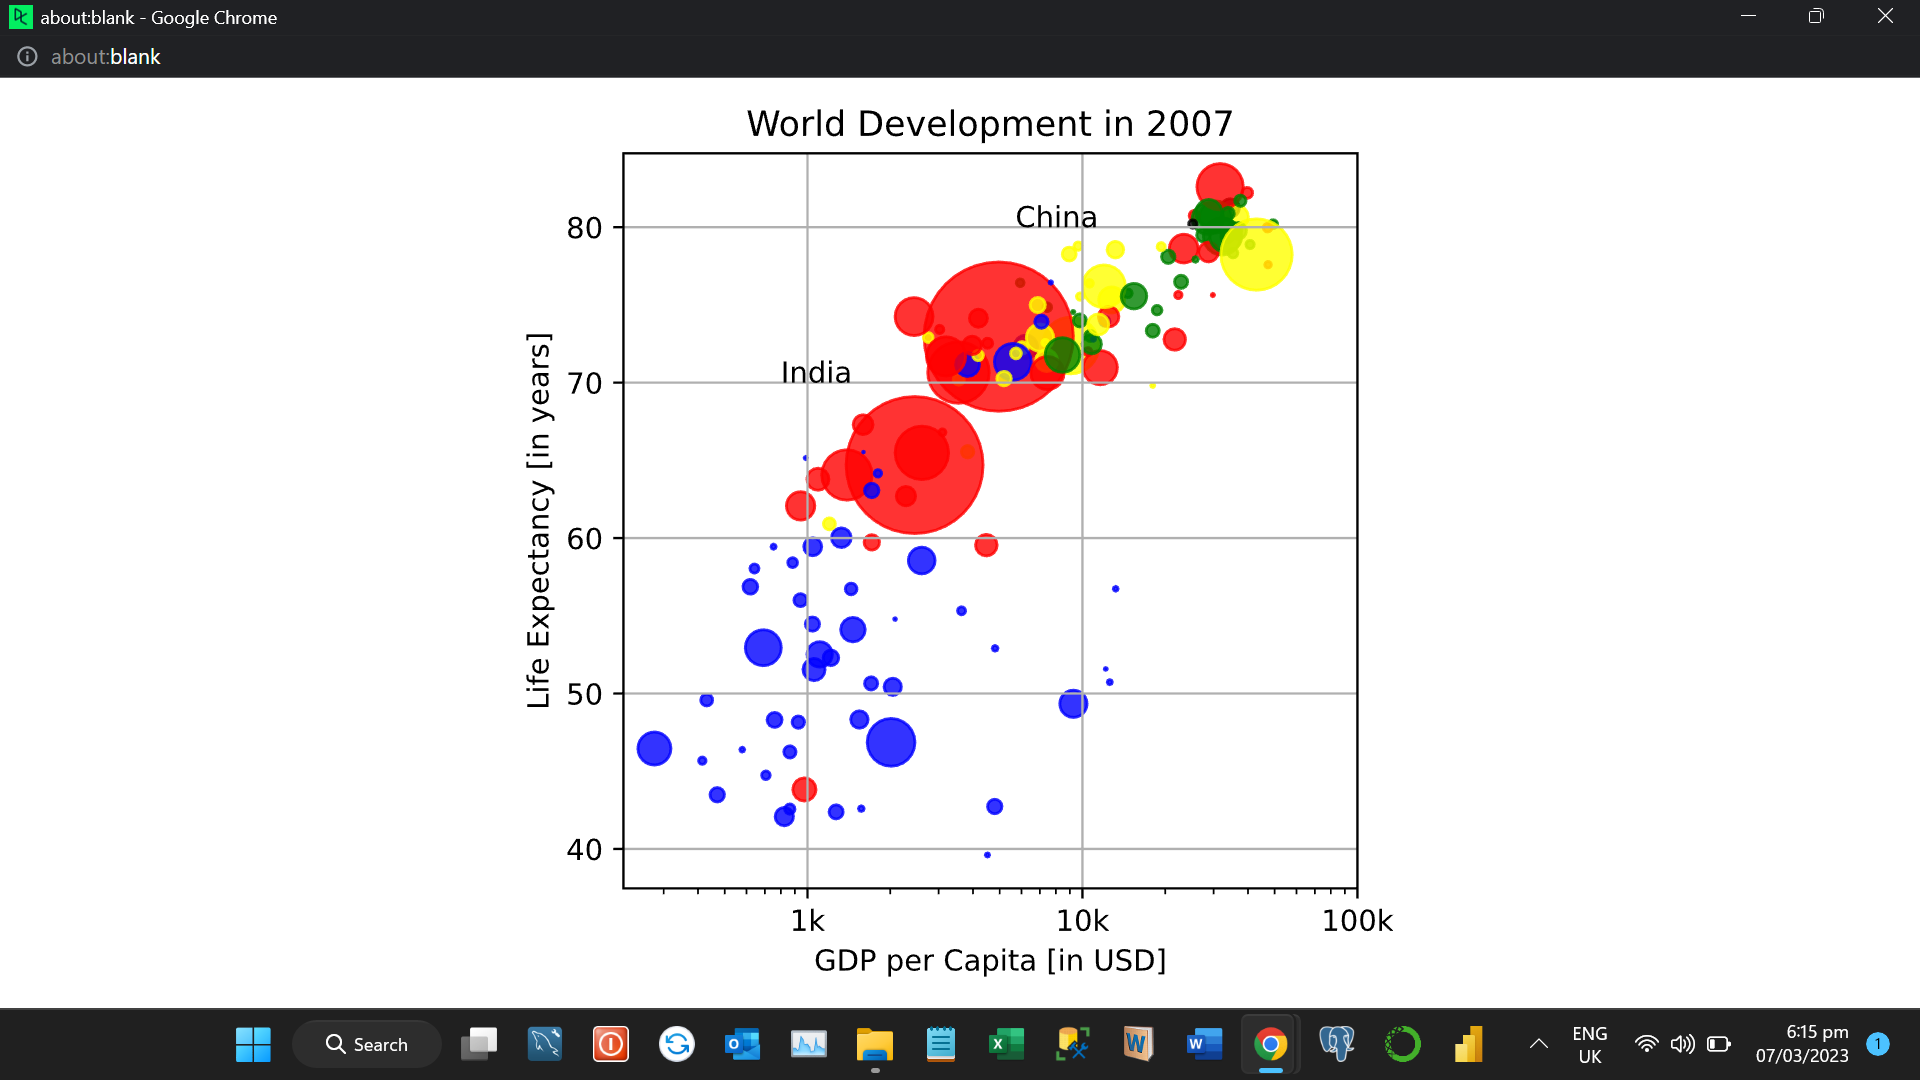Click the speaker icon to adjust volume
The height and width of the screenshot is (1080, 1920).
1683,1043
